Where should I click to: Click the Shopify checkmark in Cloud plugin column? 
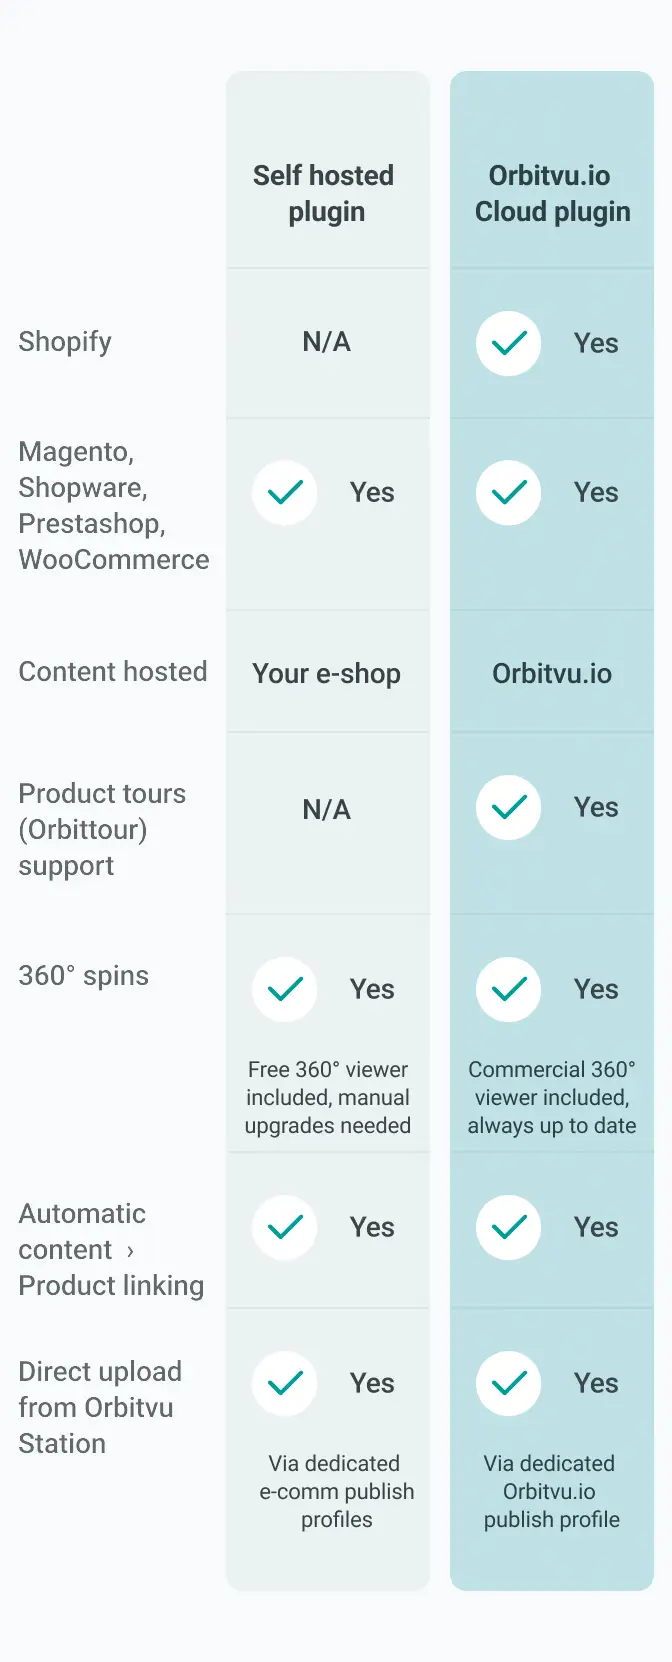509,344
